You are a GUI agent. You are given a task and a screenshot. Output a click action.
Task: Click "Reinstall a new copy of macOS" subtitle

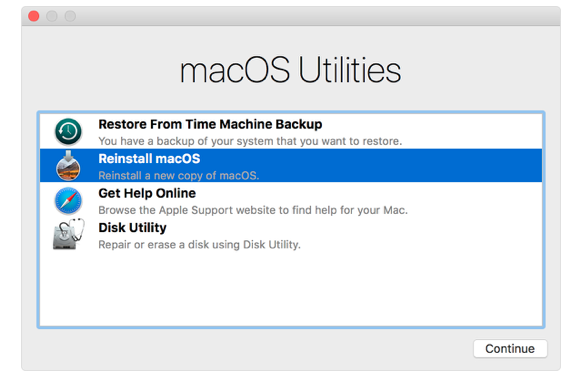[179, 176]
